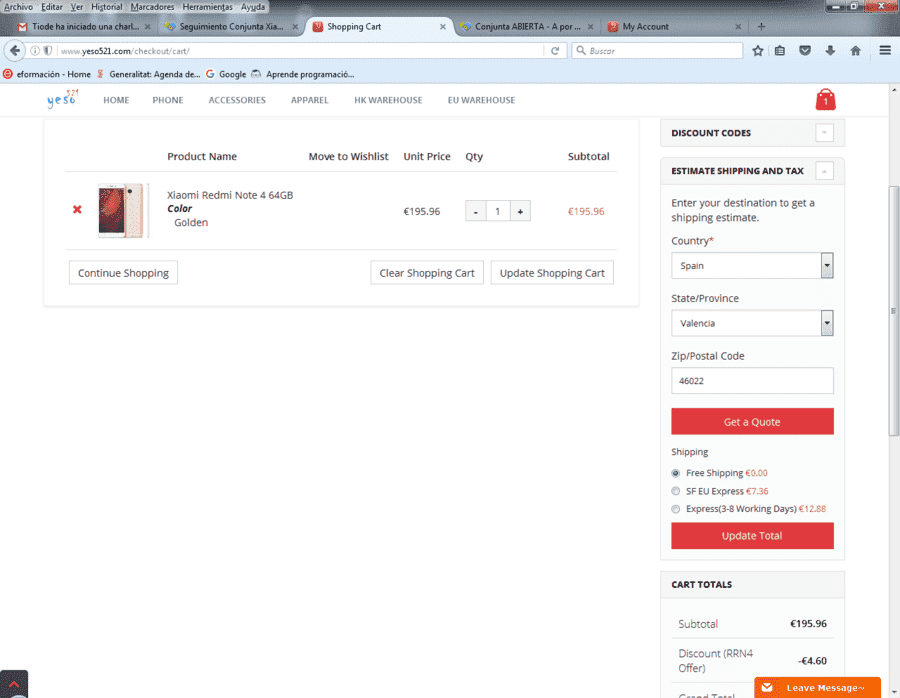Viewport: 900px width, 698px height.
Task: Open the Herramientas menu
Action: 208,7
